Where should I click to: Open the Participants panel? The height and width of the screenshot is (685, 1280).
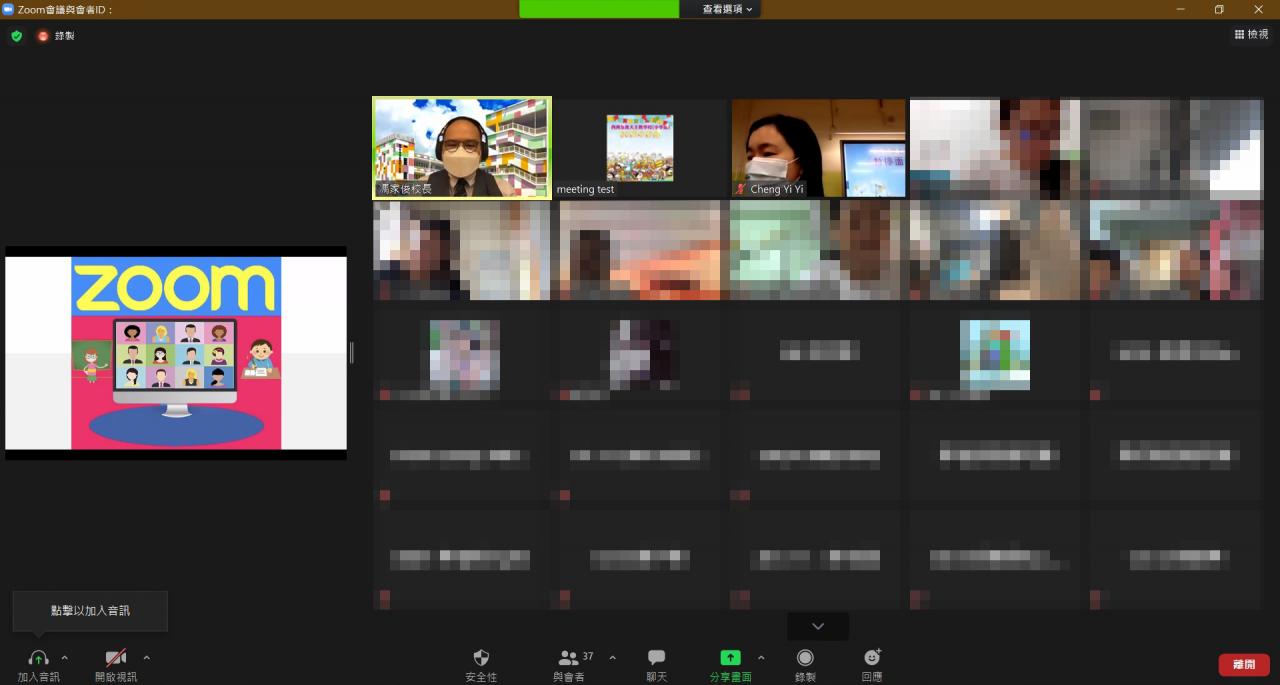pyautogui.click(x=569, y=658)
